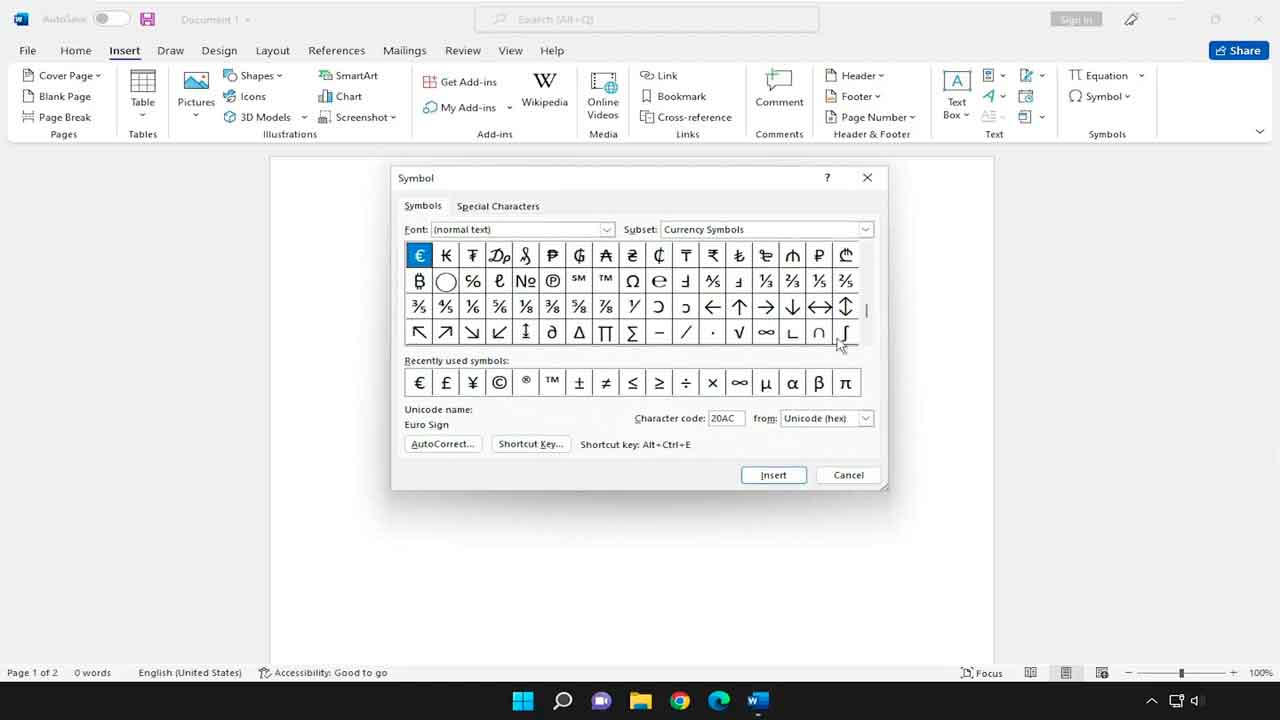The height and width of the screenshot is (720, 1280).
Task: Insert Pictures from the ribbon
Action: (196, 95)
